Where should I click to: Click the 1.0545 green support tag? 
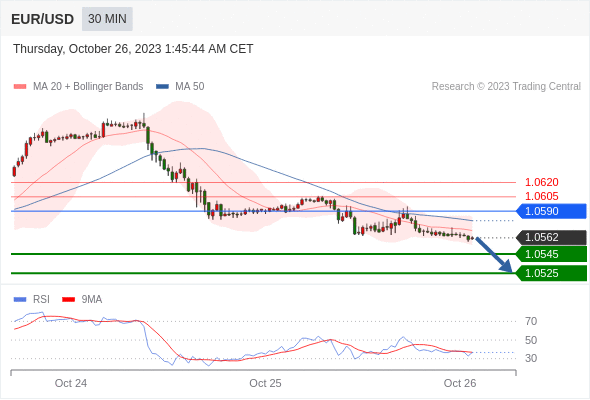click(551, 254)
